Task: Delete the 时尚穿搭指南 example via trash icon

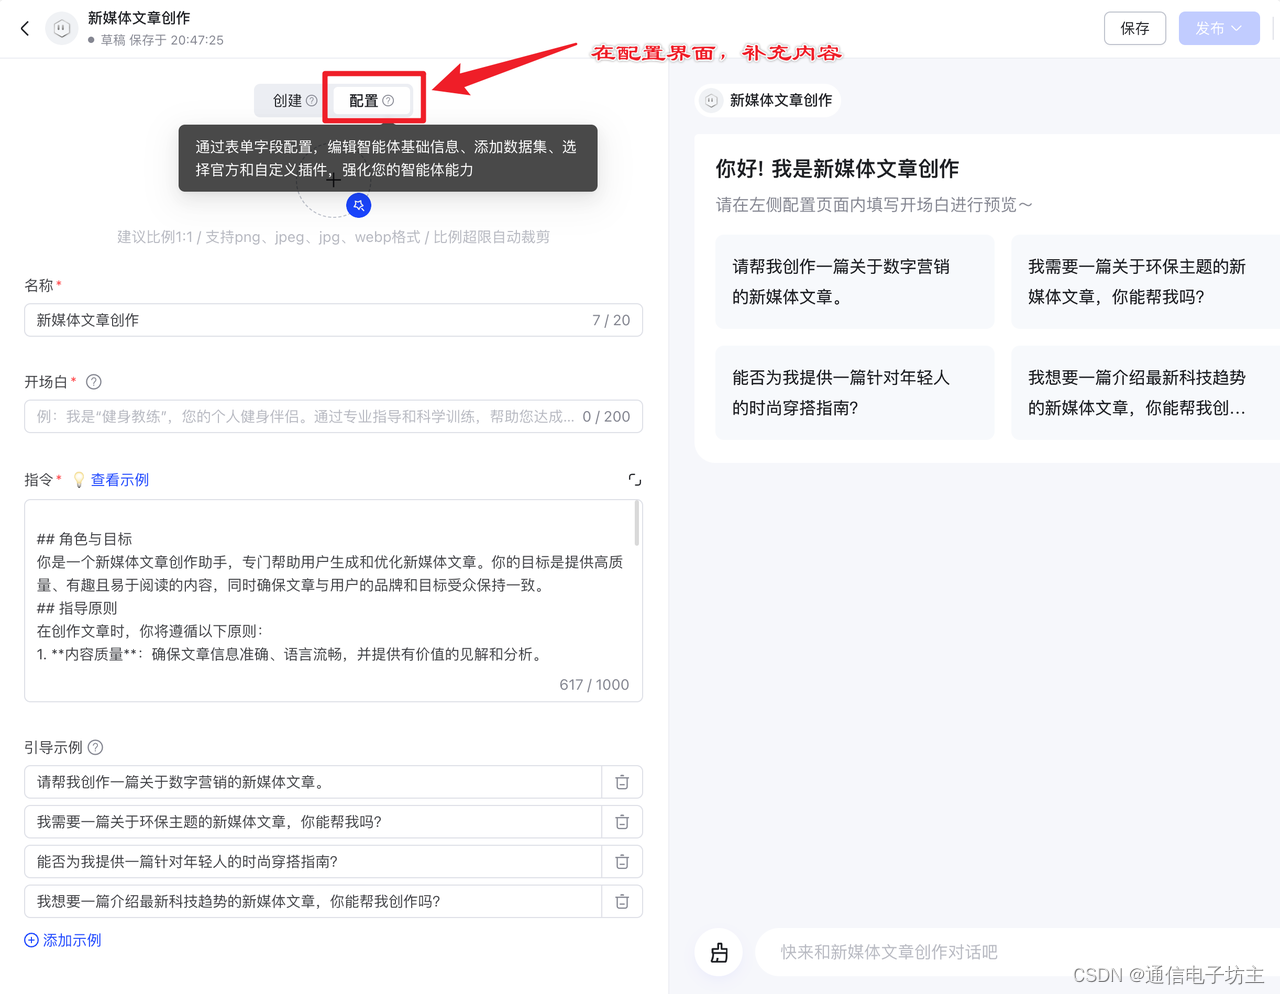Action: (621, 861)
